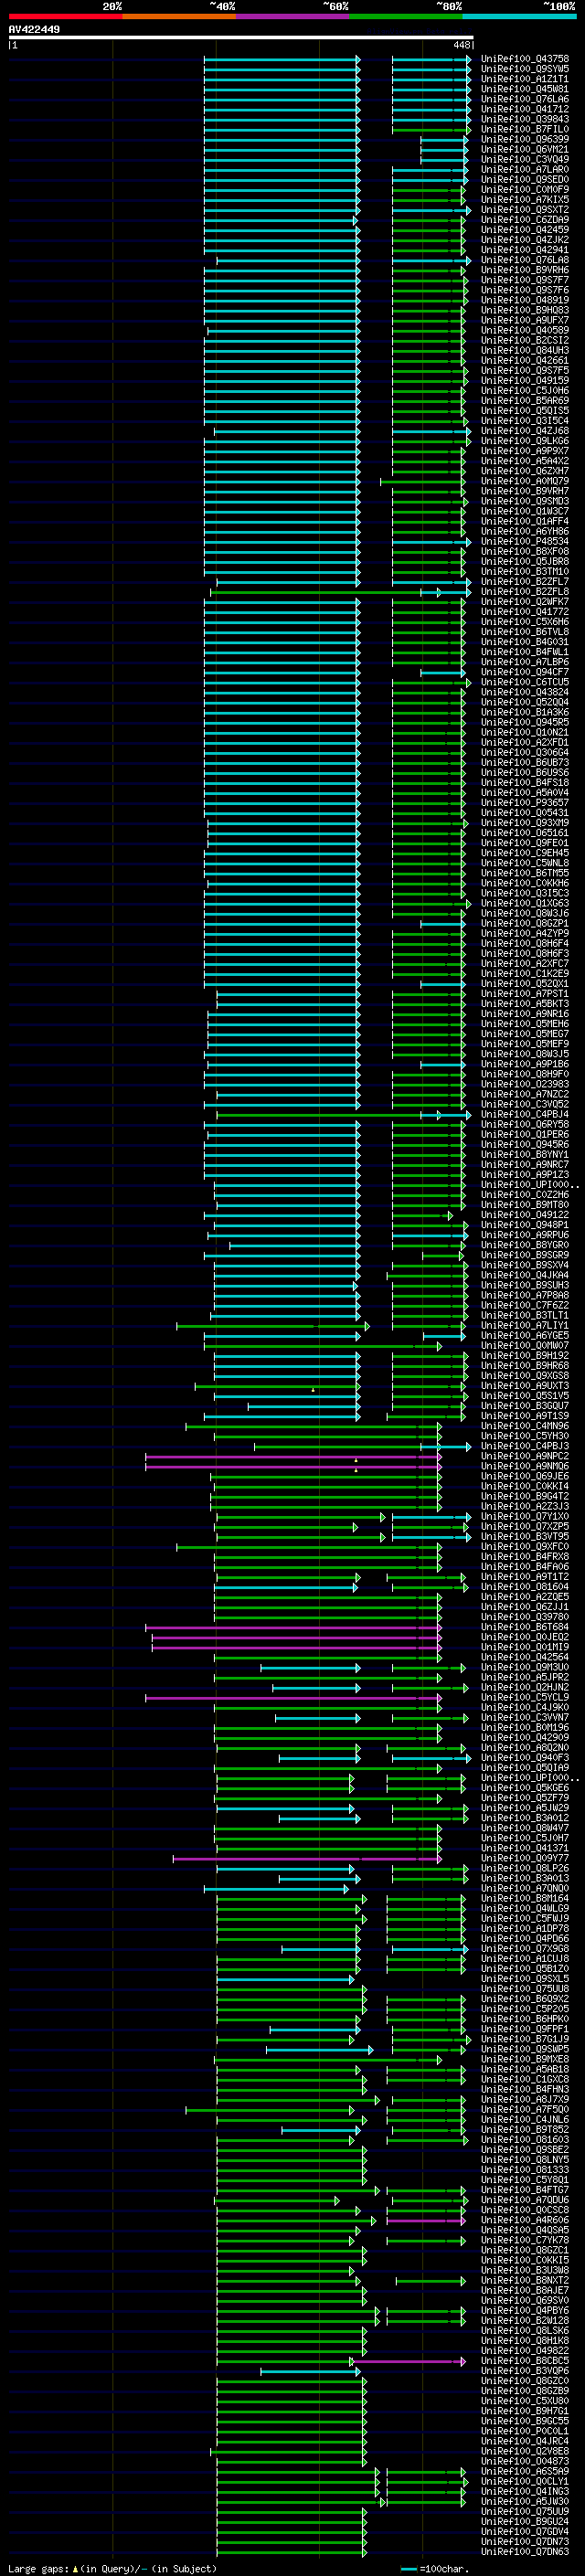Click hit name UniRef100_C4PBJ4
The height and width of the screenshot is (2576, 585).
[x=525, y=1114]
